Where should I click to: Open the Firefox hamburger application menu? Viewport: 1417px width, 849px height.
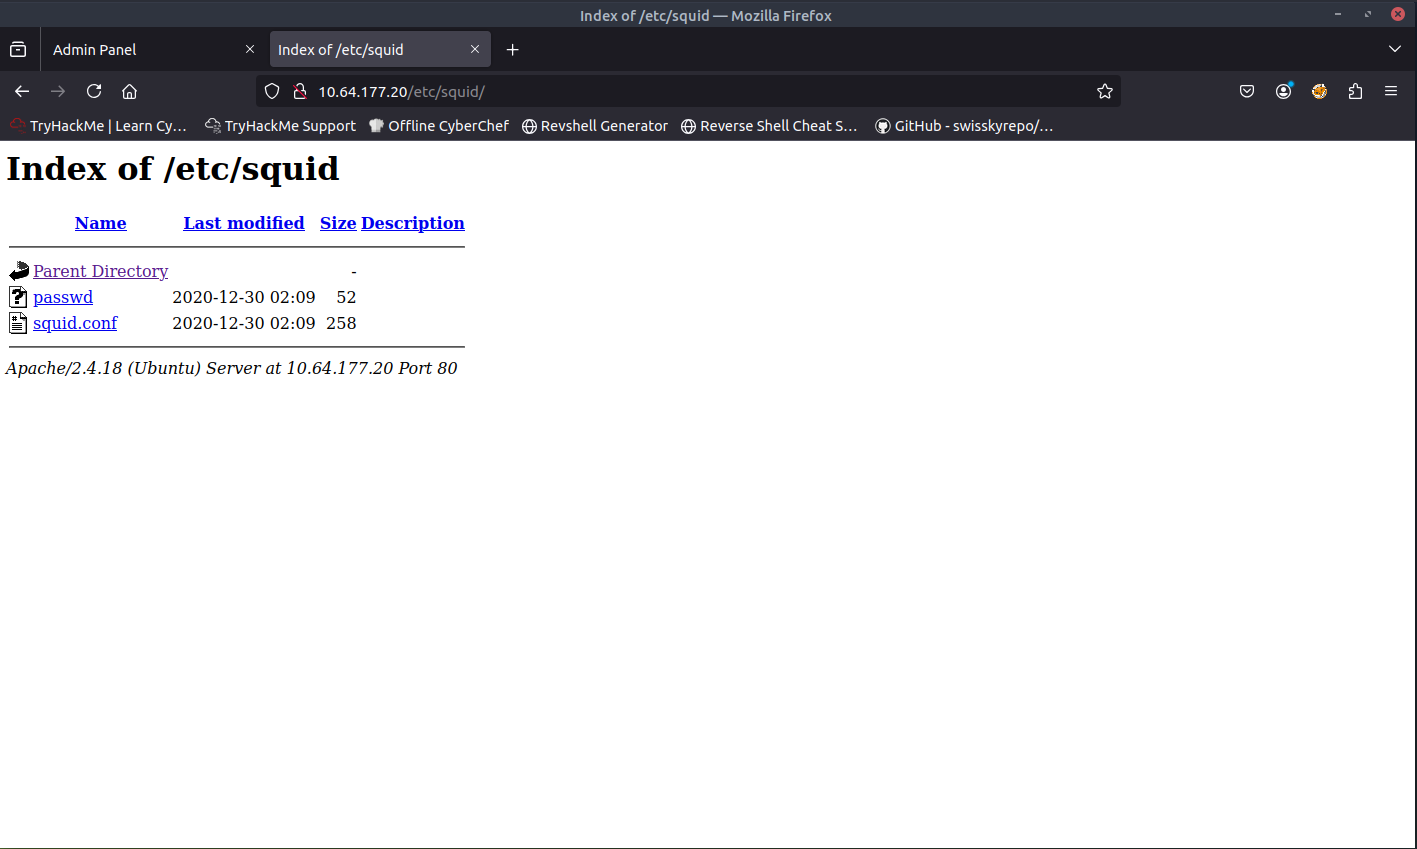(x=1390, y=91)
